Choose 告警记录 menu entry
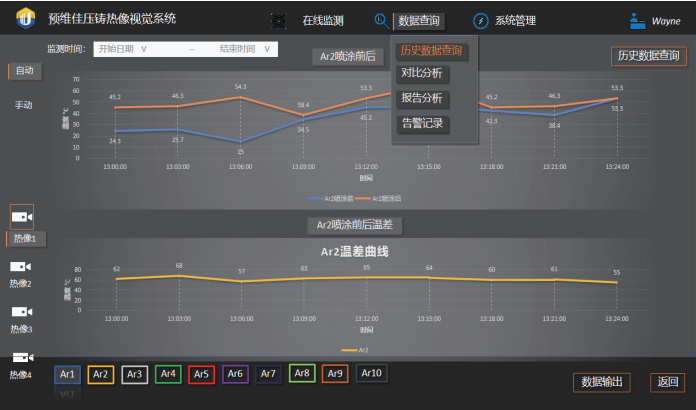The height and width of the screenshot is (410, 696). (x=422, y=123)
